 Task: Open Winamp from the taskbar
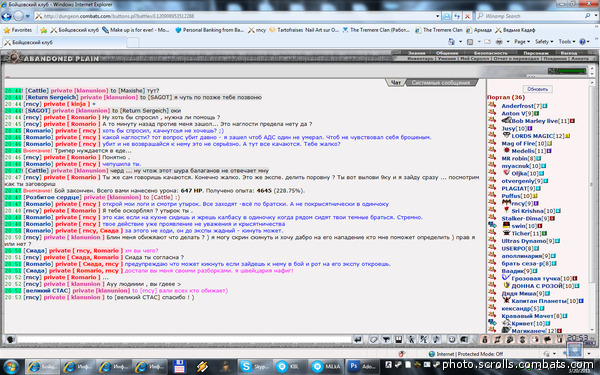(202, 367)
